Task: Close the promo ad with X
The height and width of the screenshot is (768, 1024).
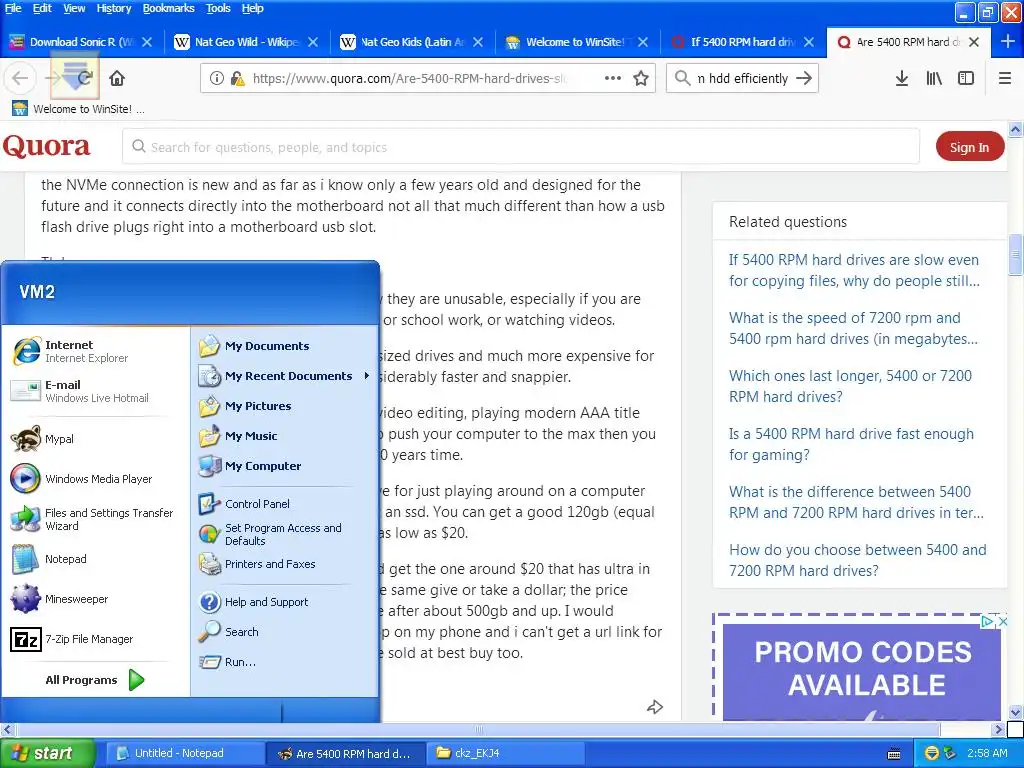Action: click(x=1004, y=622)
